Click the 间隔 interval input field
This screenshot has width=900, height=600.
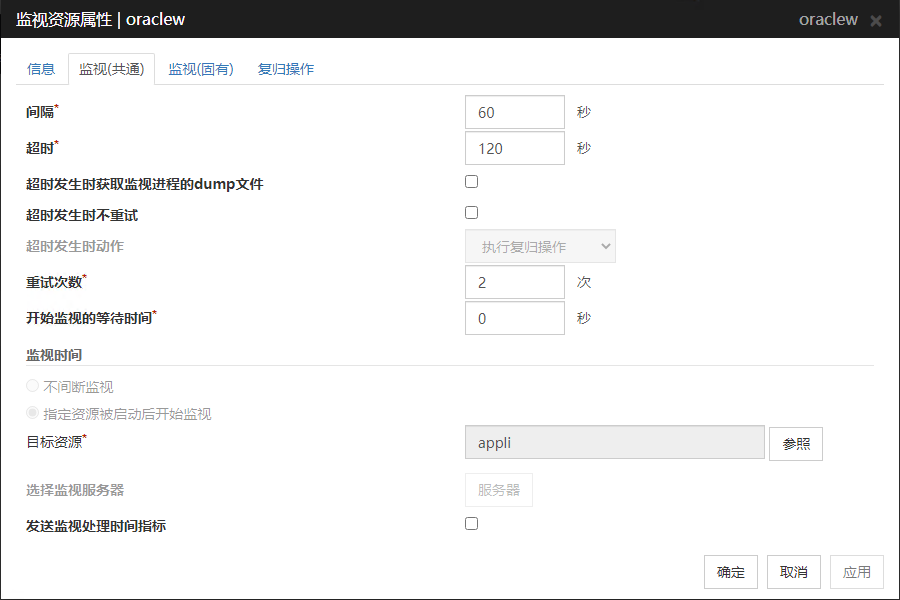point(515,112)
